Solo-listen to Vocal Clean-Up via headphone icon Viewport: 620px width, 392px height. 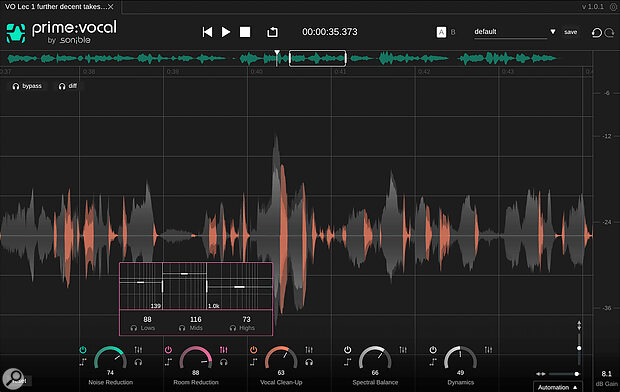309,362
